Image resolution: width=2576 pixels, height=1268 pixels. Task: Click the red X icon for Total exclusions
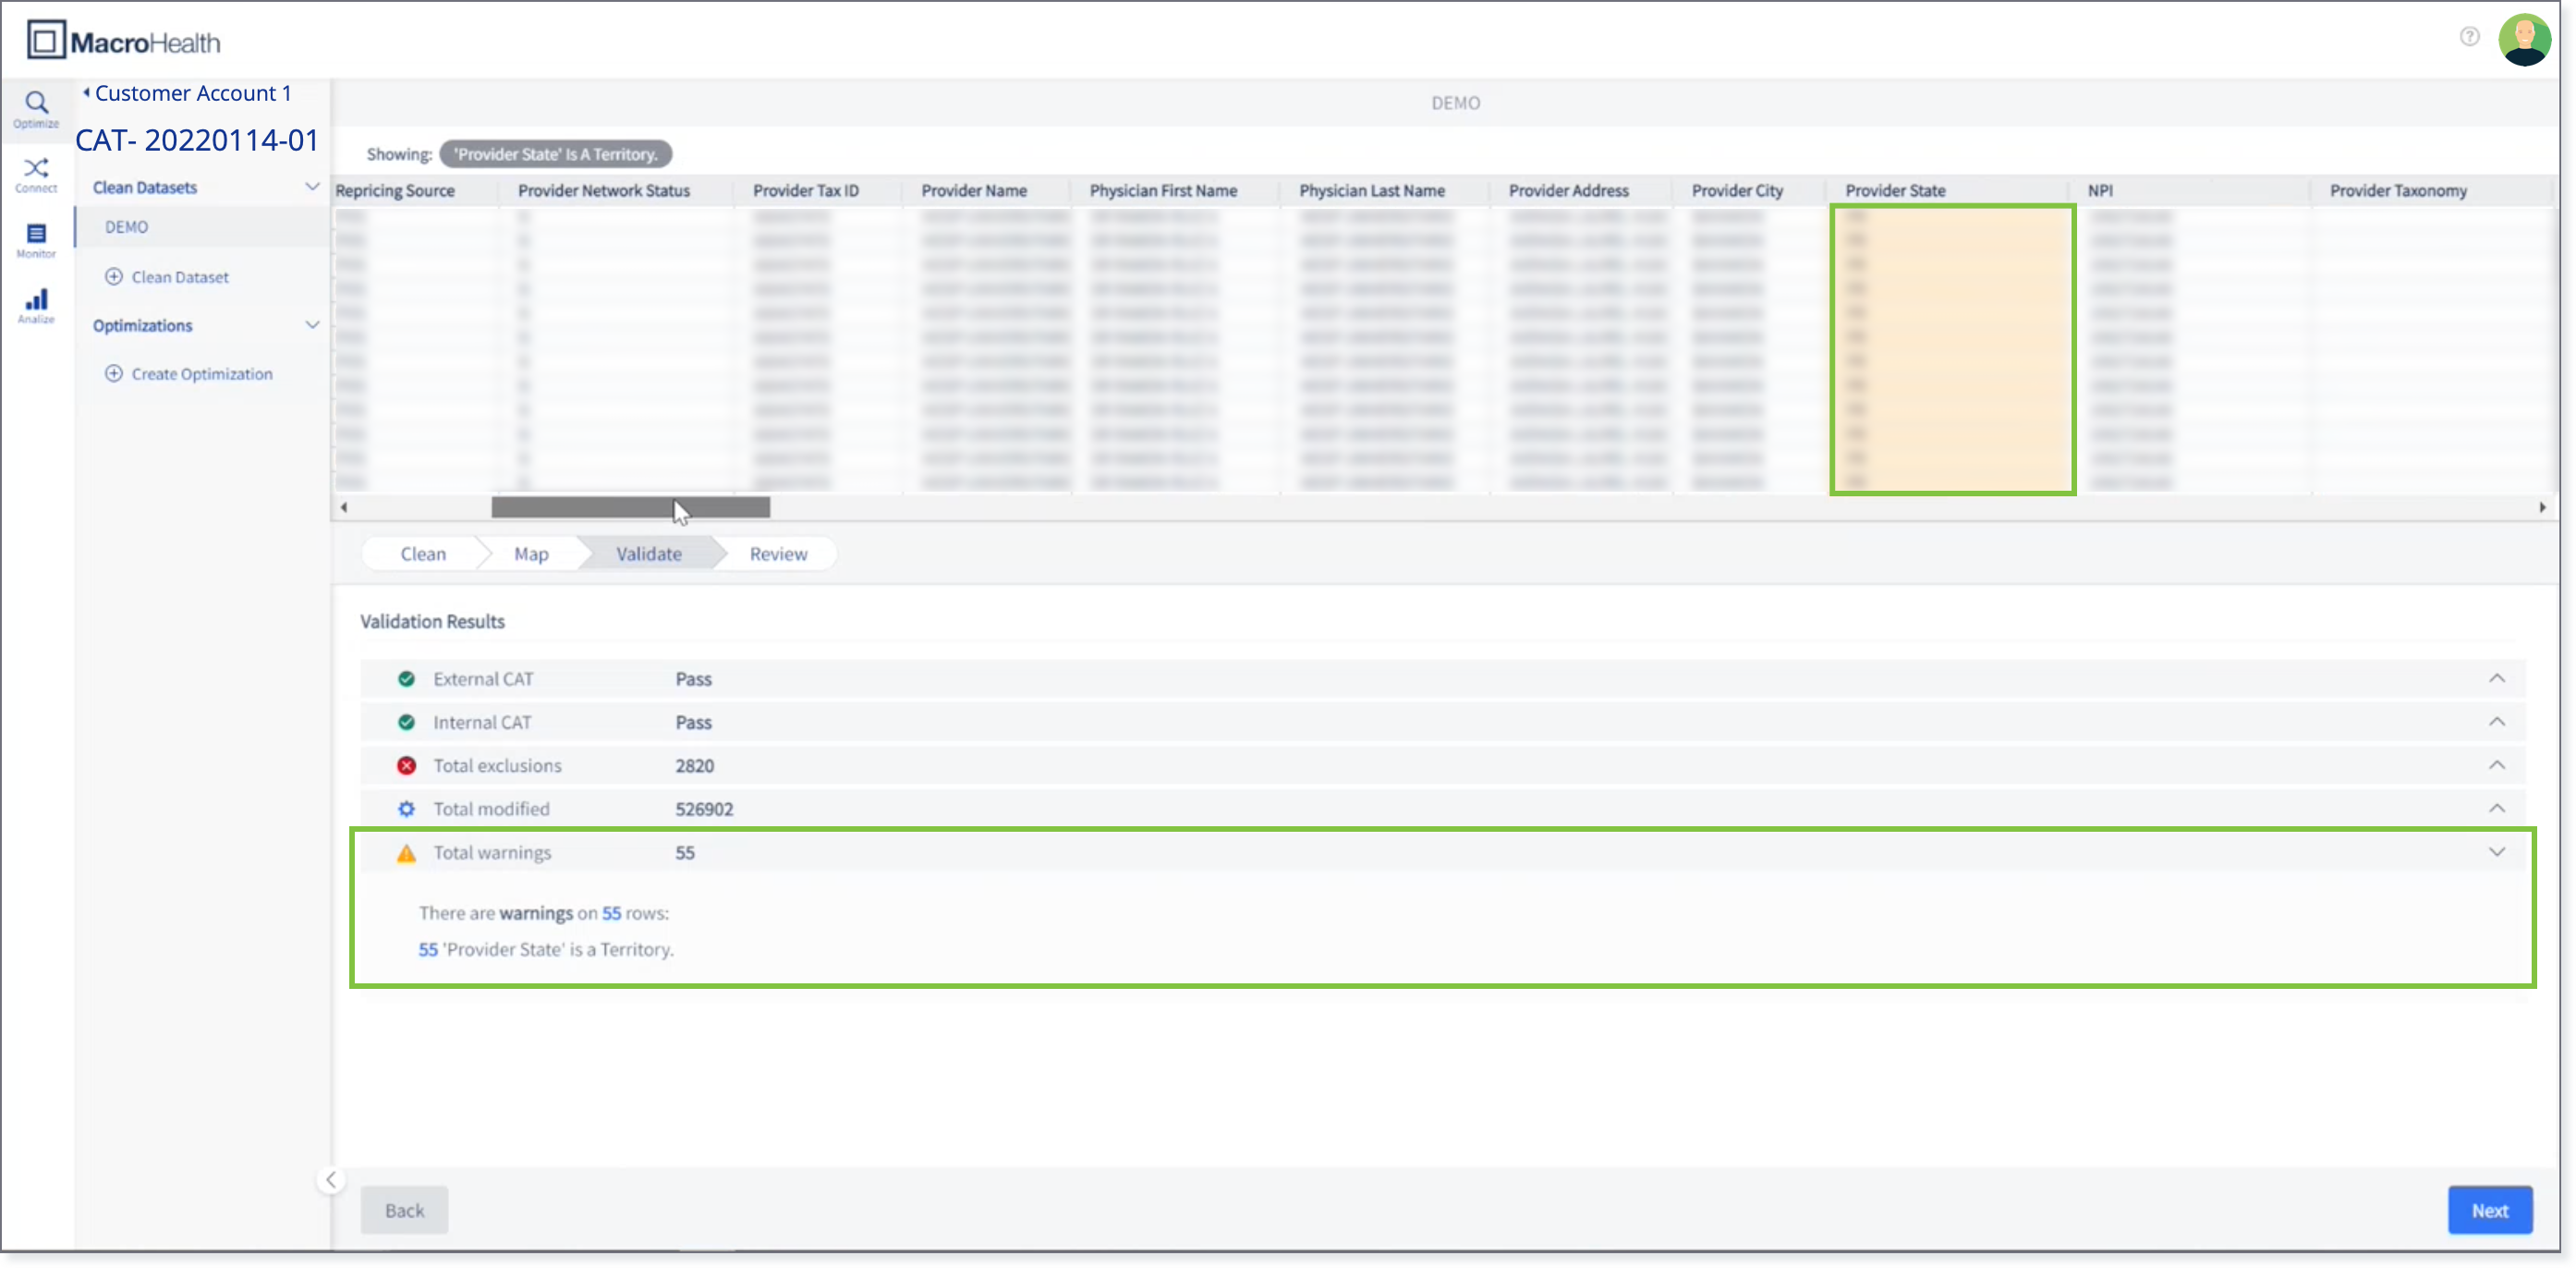pos(406,766)
